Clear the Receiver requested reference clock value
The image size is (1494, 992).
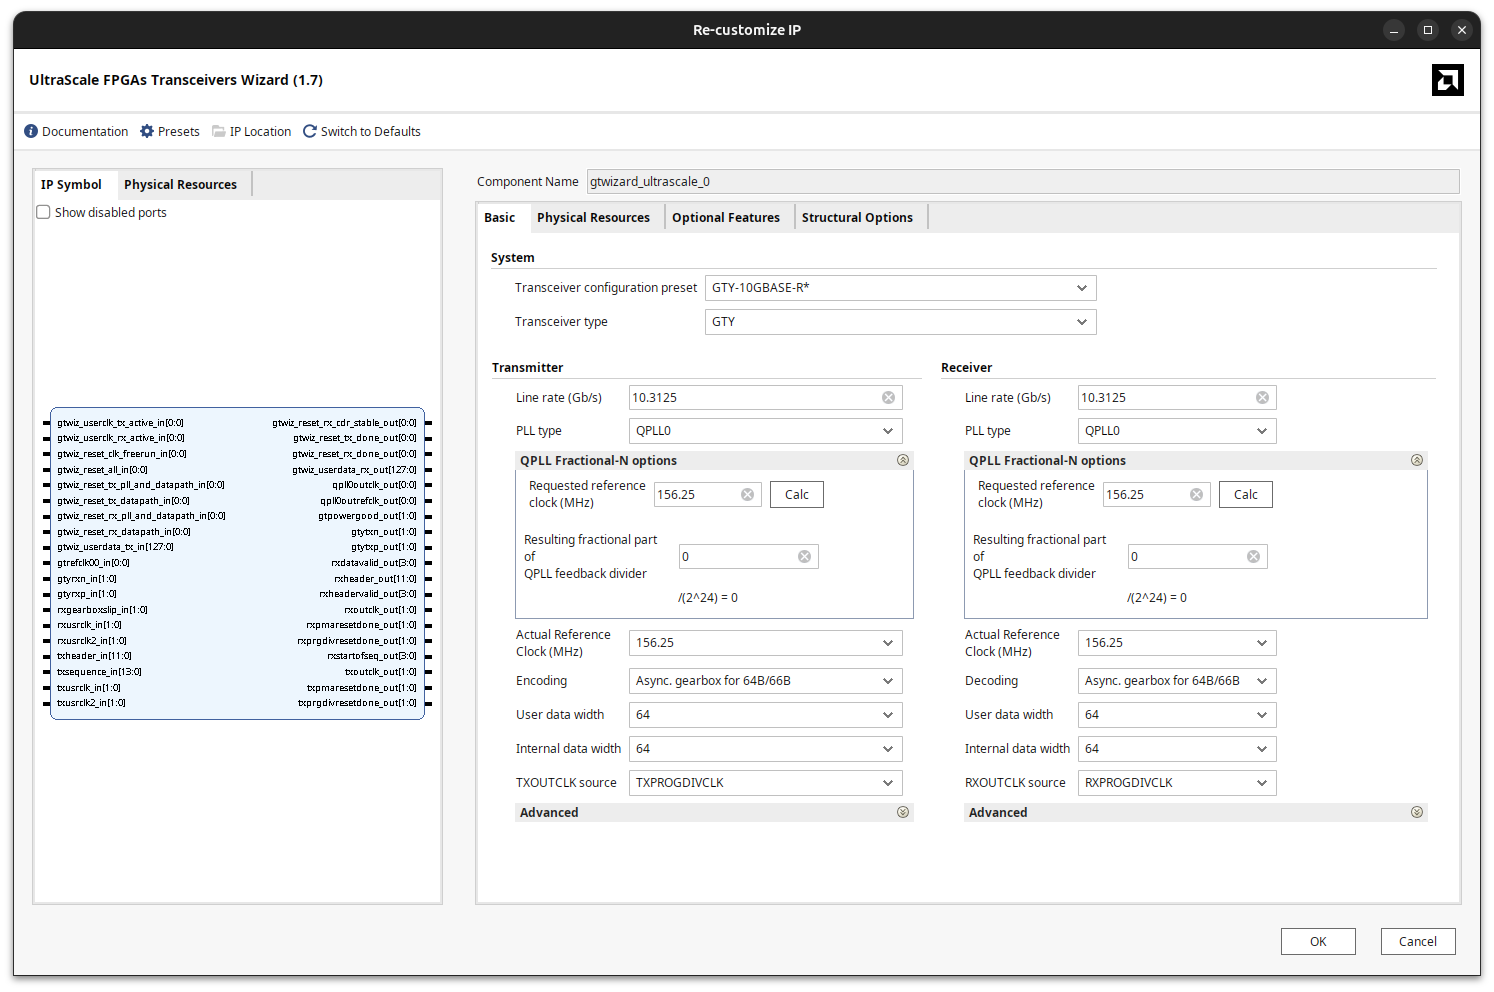[x=1197, y=493]
